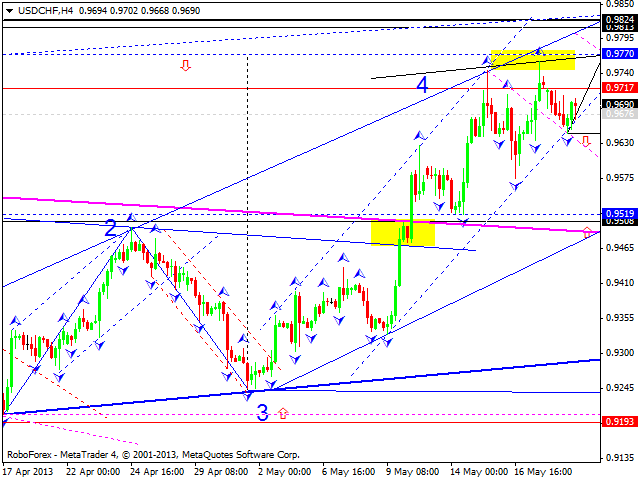This screenshot has height=480, width=640.
Task: Select the wave label 4
Action: pos(423,86)
